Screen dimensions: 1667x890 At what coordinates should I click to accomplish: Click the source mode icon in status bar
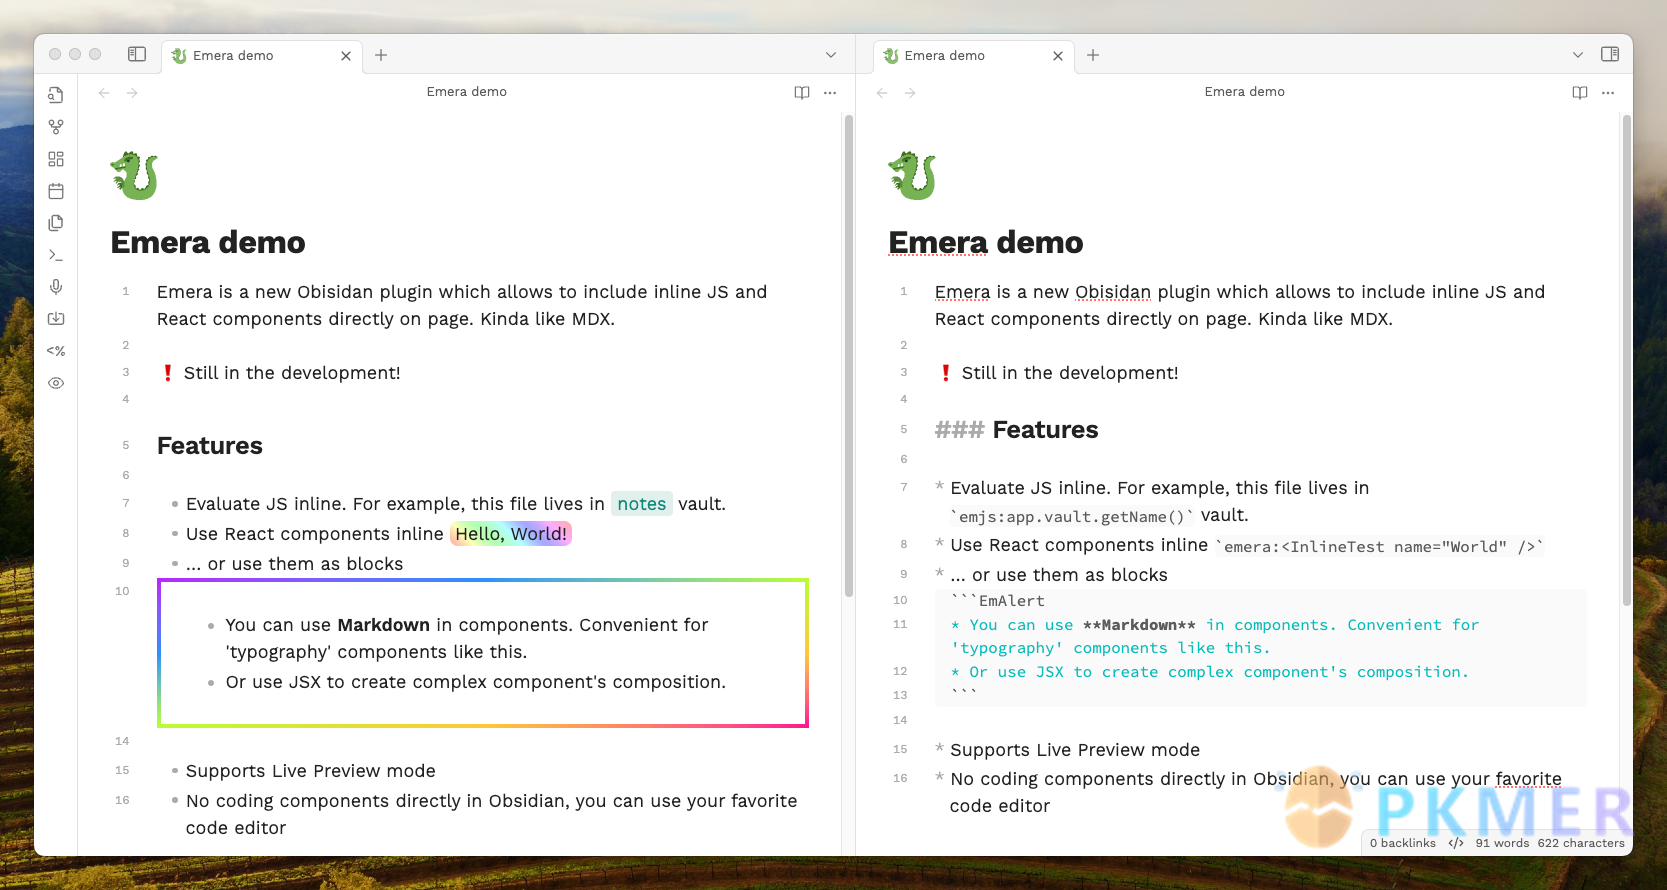point(1456,843)
